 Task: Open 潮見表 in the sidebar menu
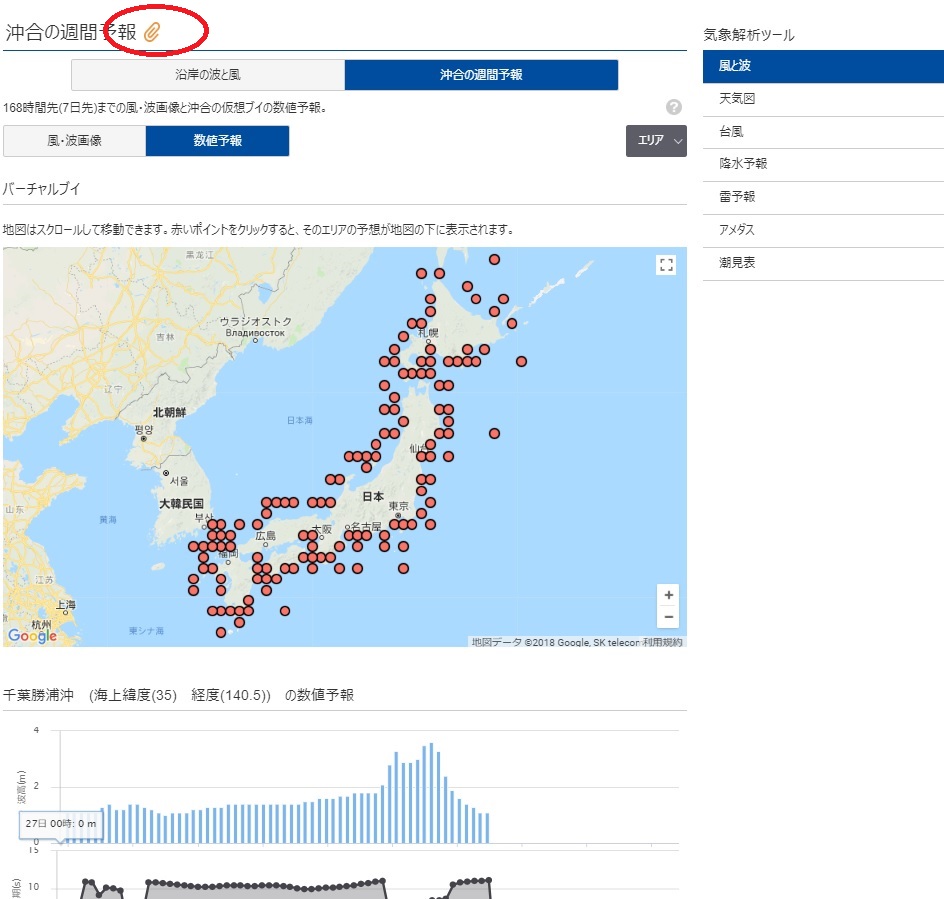823,263
